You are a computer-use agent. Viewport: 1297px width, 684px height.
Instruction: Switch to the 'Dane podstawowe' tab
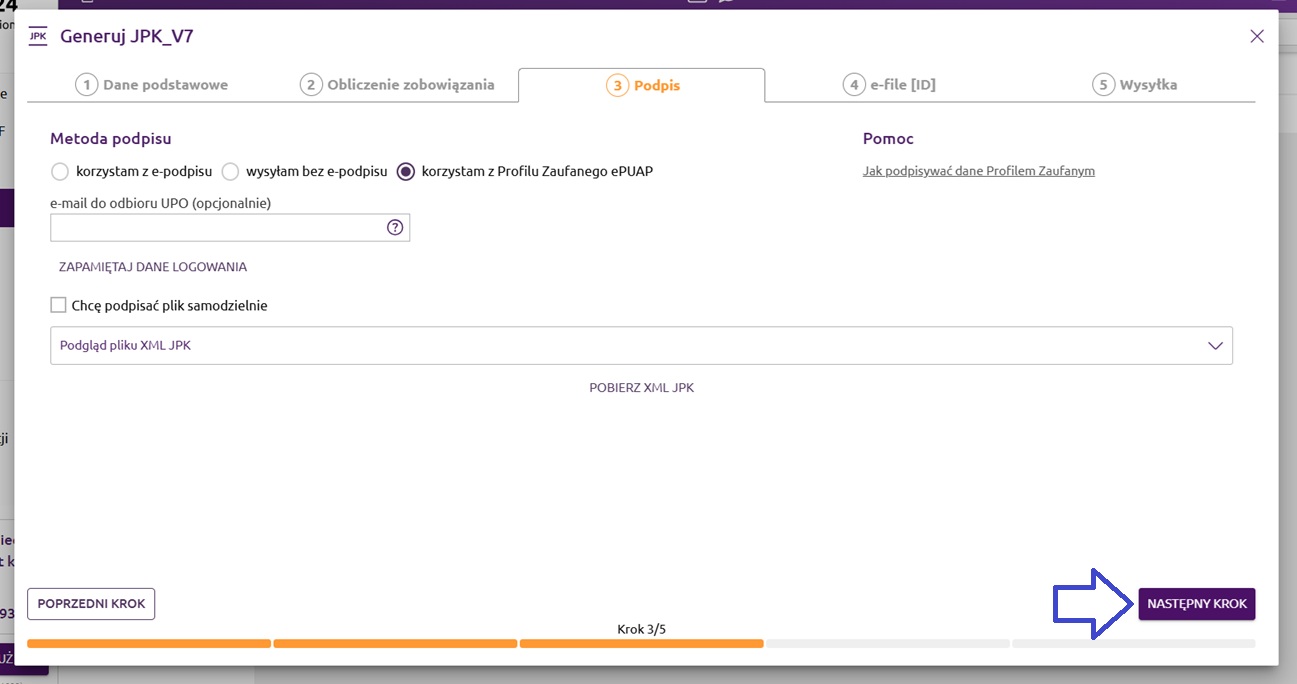point(165,85)
